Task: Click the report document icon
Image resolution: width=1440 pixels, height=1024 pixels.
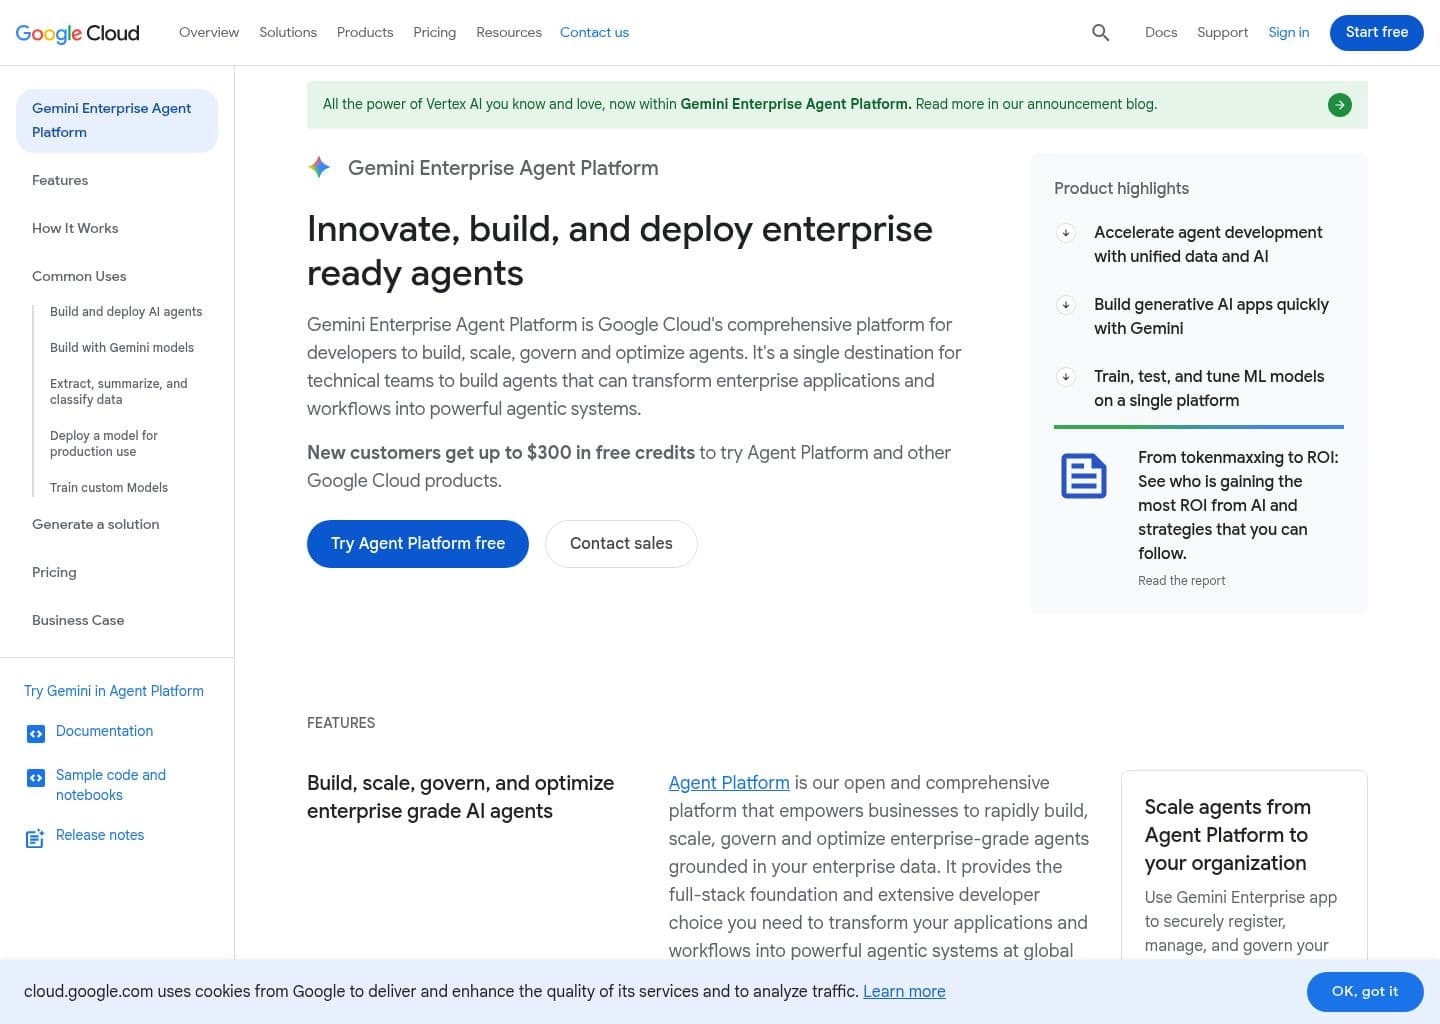Action: [1084, 476]
